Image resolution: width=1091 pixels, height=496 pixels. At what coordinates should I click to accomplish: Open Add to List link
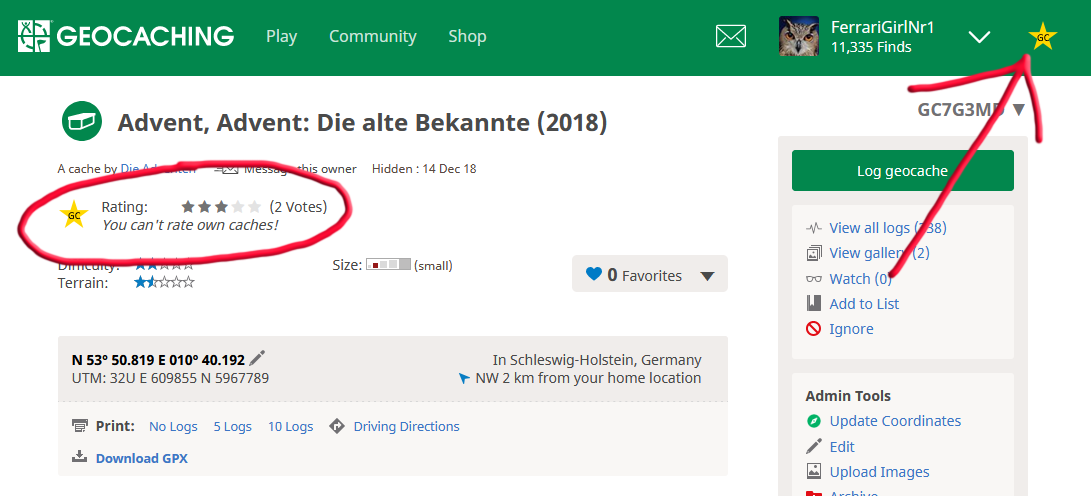pyautogui.click(x=863, y=303)
